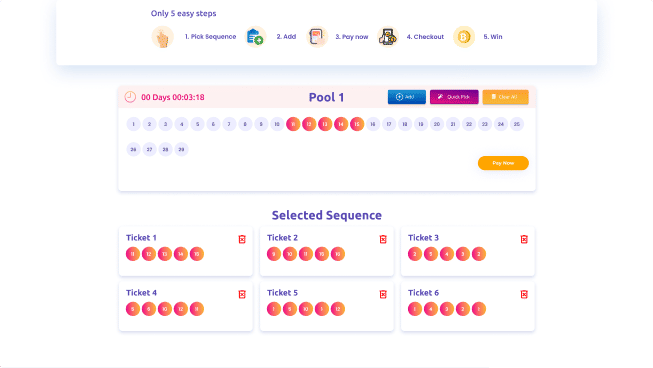The width and height of the screenshot is (653, 368).
Task: Click the '2. Add' step label
Action: (x=286, y=37)
